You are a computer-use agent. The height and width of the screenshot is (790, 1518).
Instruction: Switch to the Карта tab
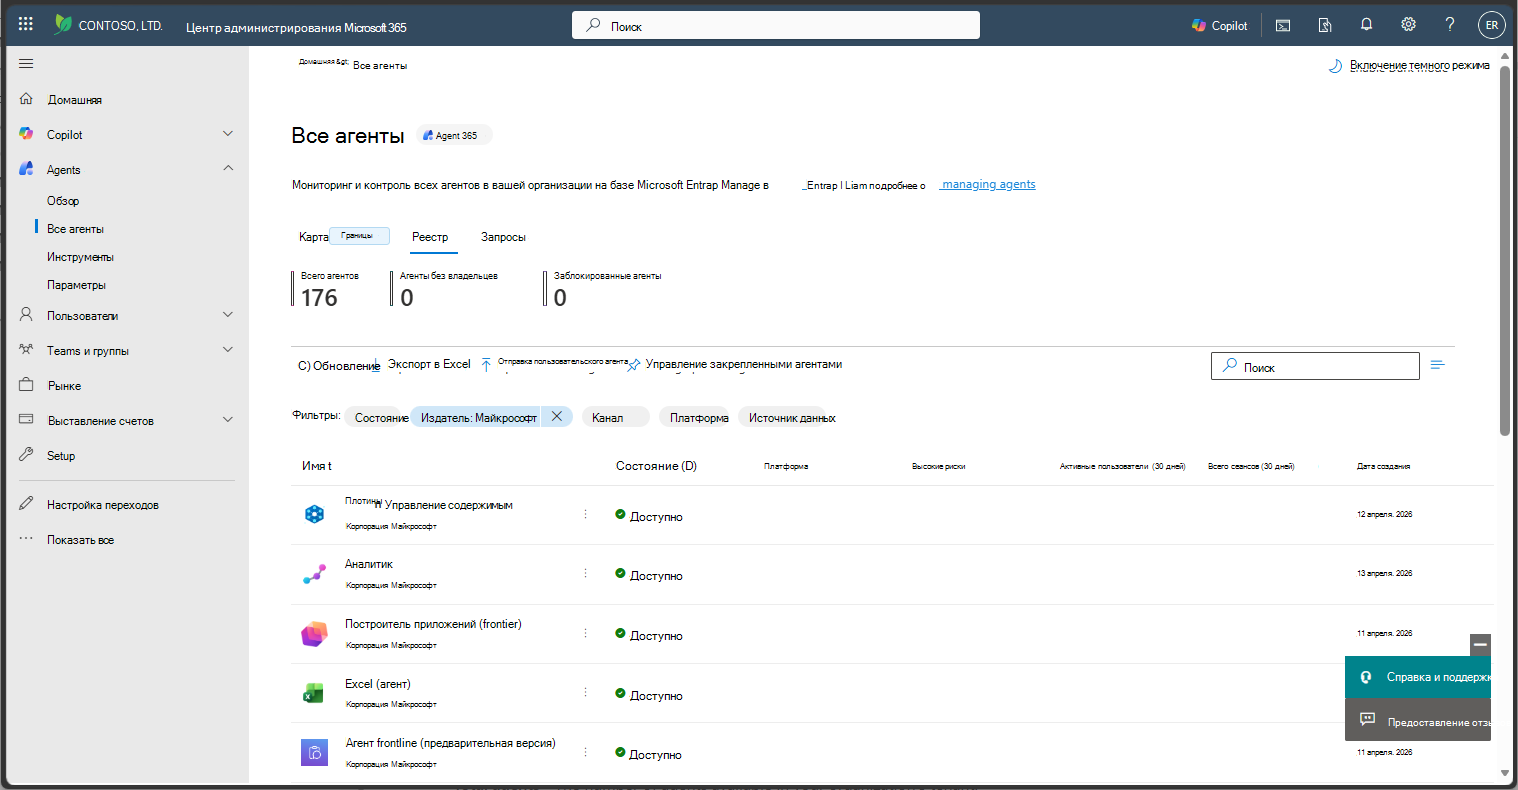[313, 237]
